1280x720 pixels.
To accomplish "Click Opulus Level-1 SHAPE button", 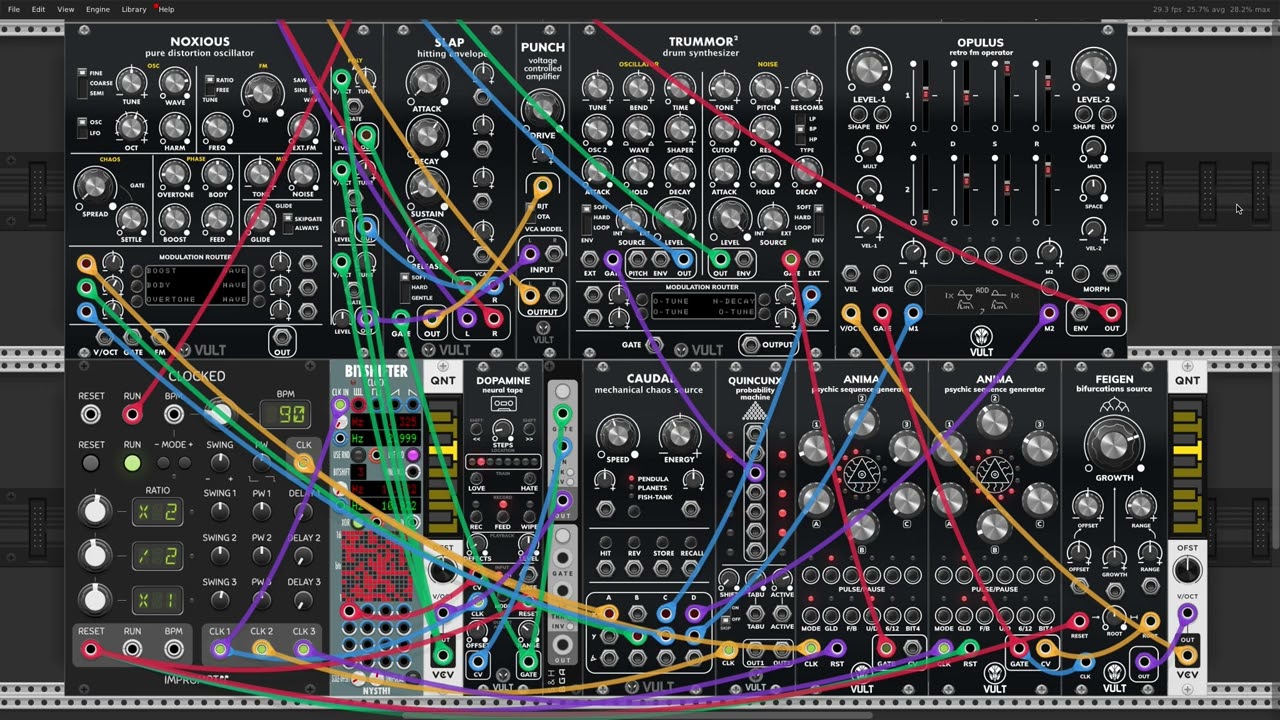I will click(858, 113).
